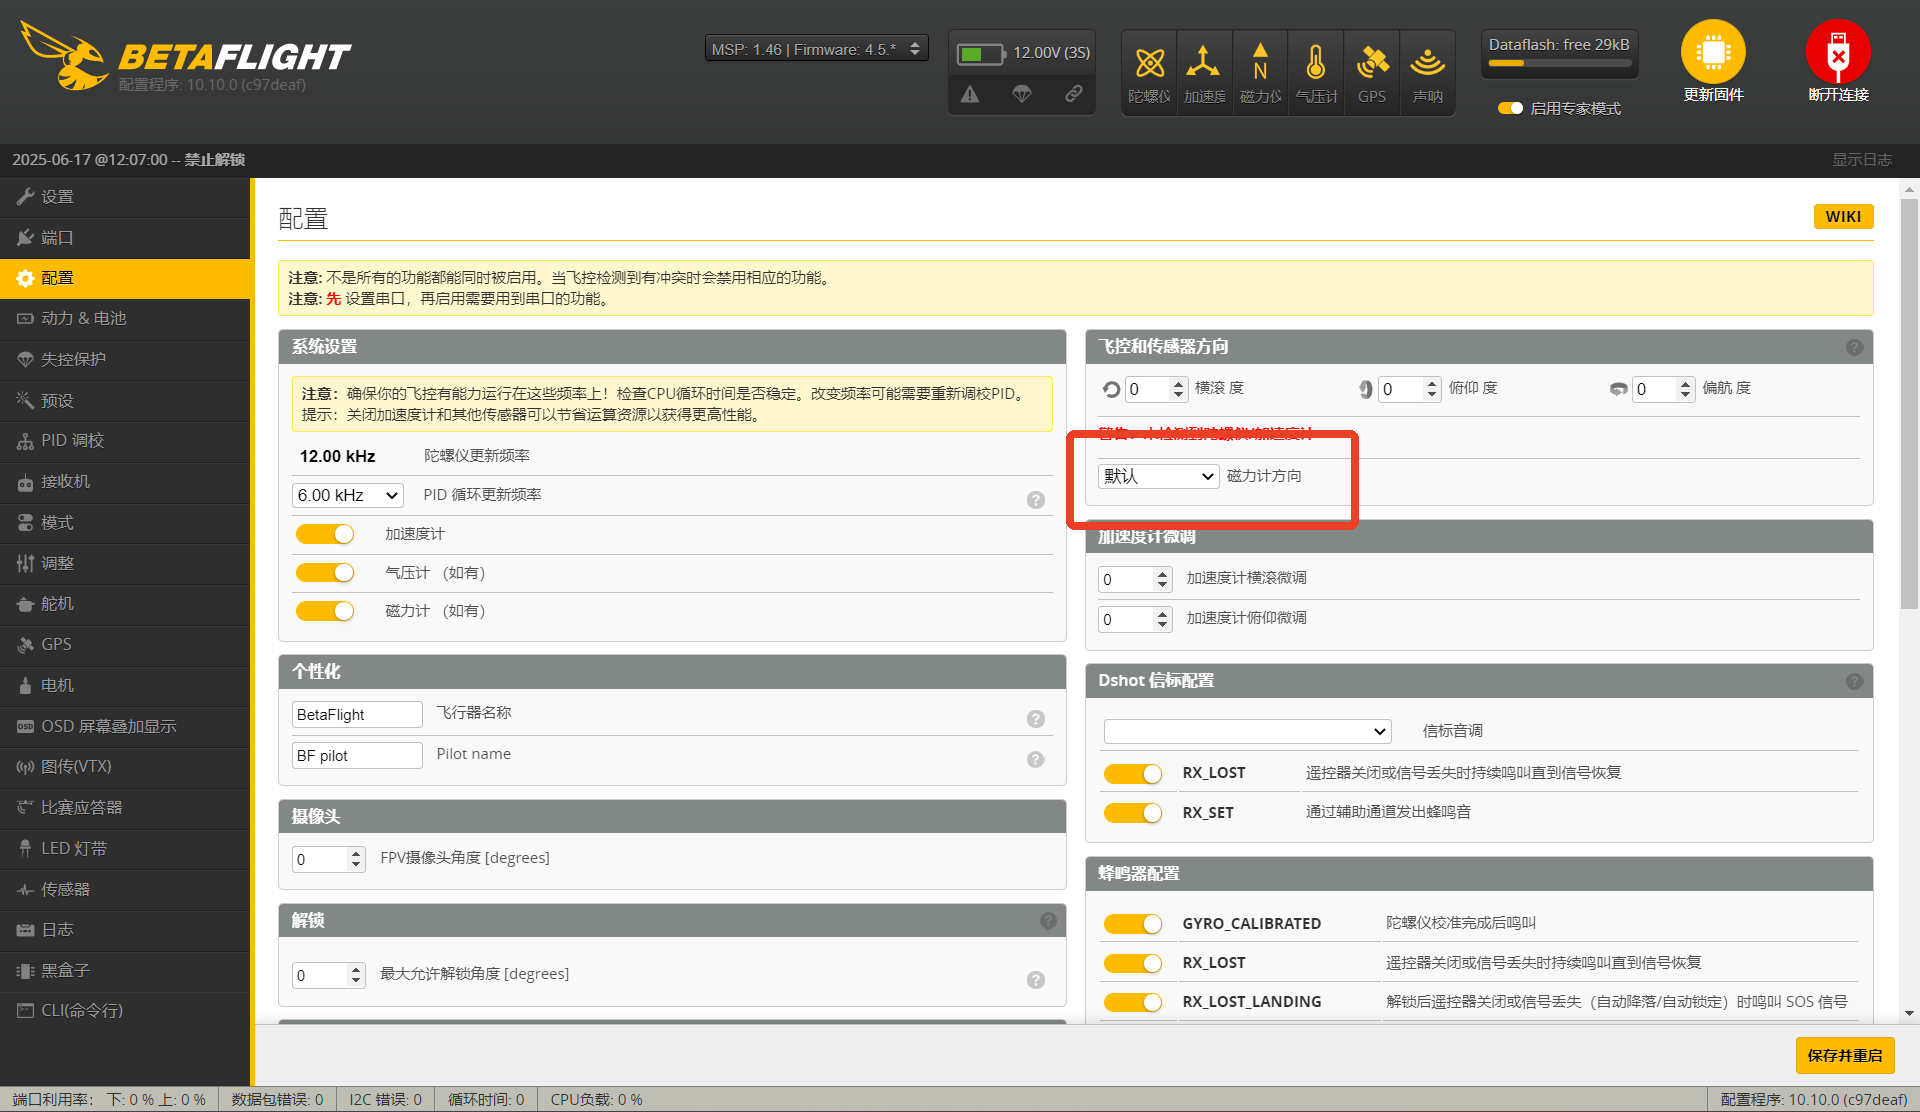This screenshot has height=1112, width=1920.
Task: Open the Video Transmitter VTX tab
Action: click(125, 767)
